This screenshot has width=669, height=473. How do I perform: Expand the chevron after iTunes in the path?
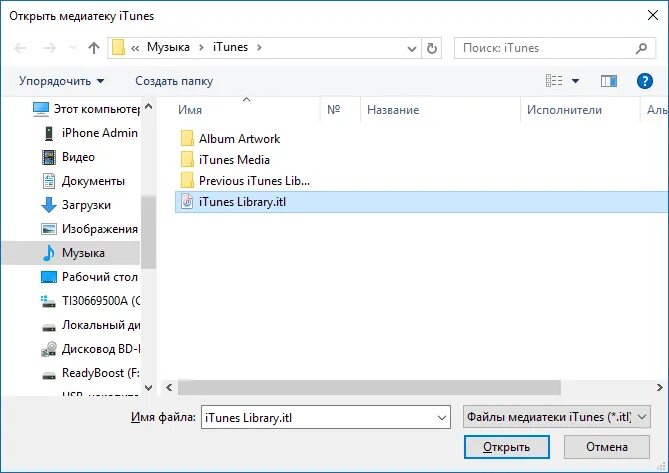click(259, 47)
